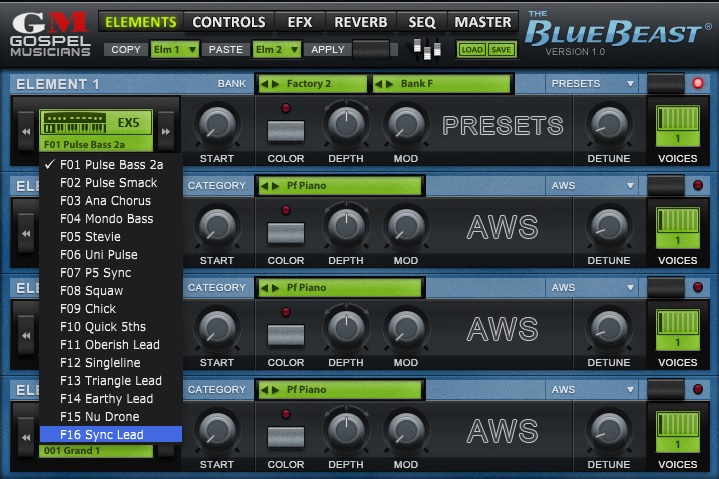
Task: Toggle Element 3 power LED
Action: 698,287
